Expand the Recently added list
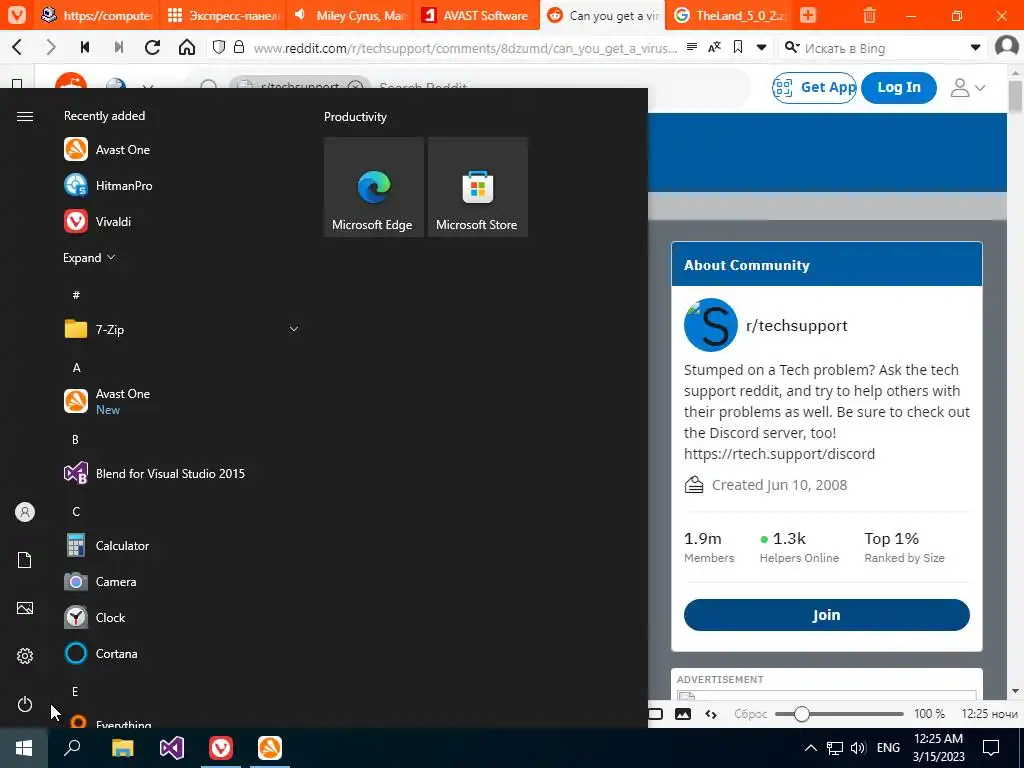Image resolution: width=1024 pixels, height=768 pixels. (x=89, y=258)
